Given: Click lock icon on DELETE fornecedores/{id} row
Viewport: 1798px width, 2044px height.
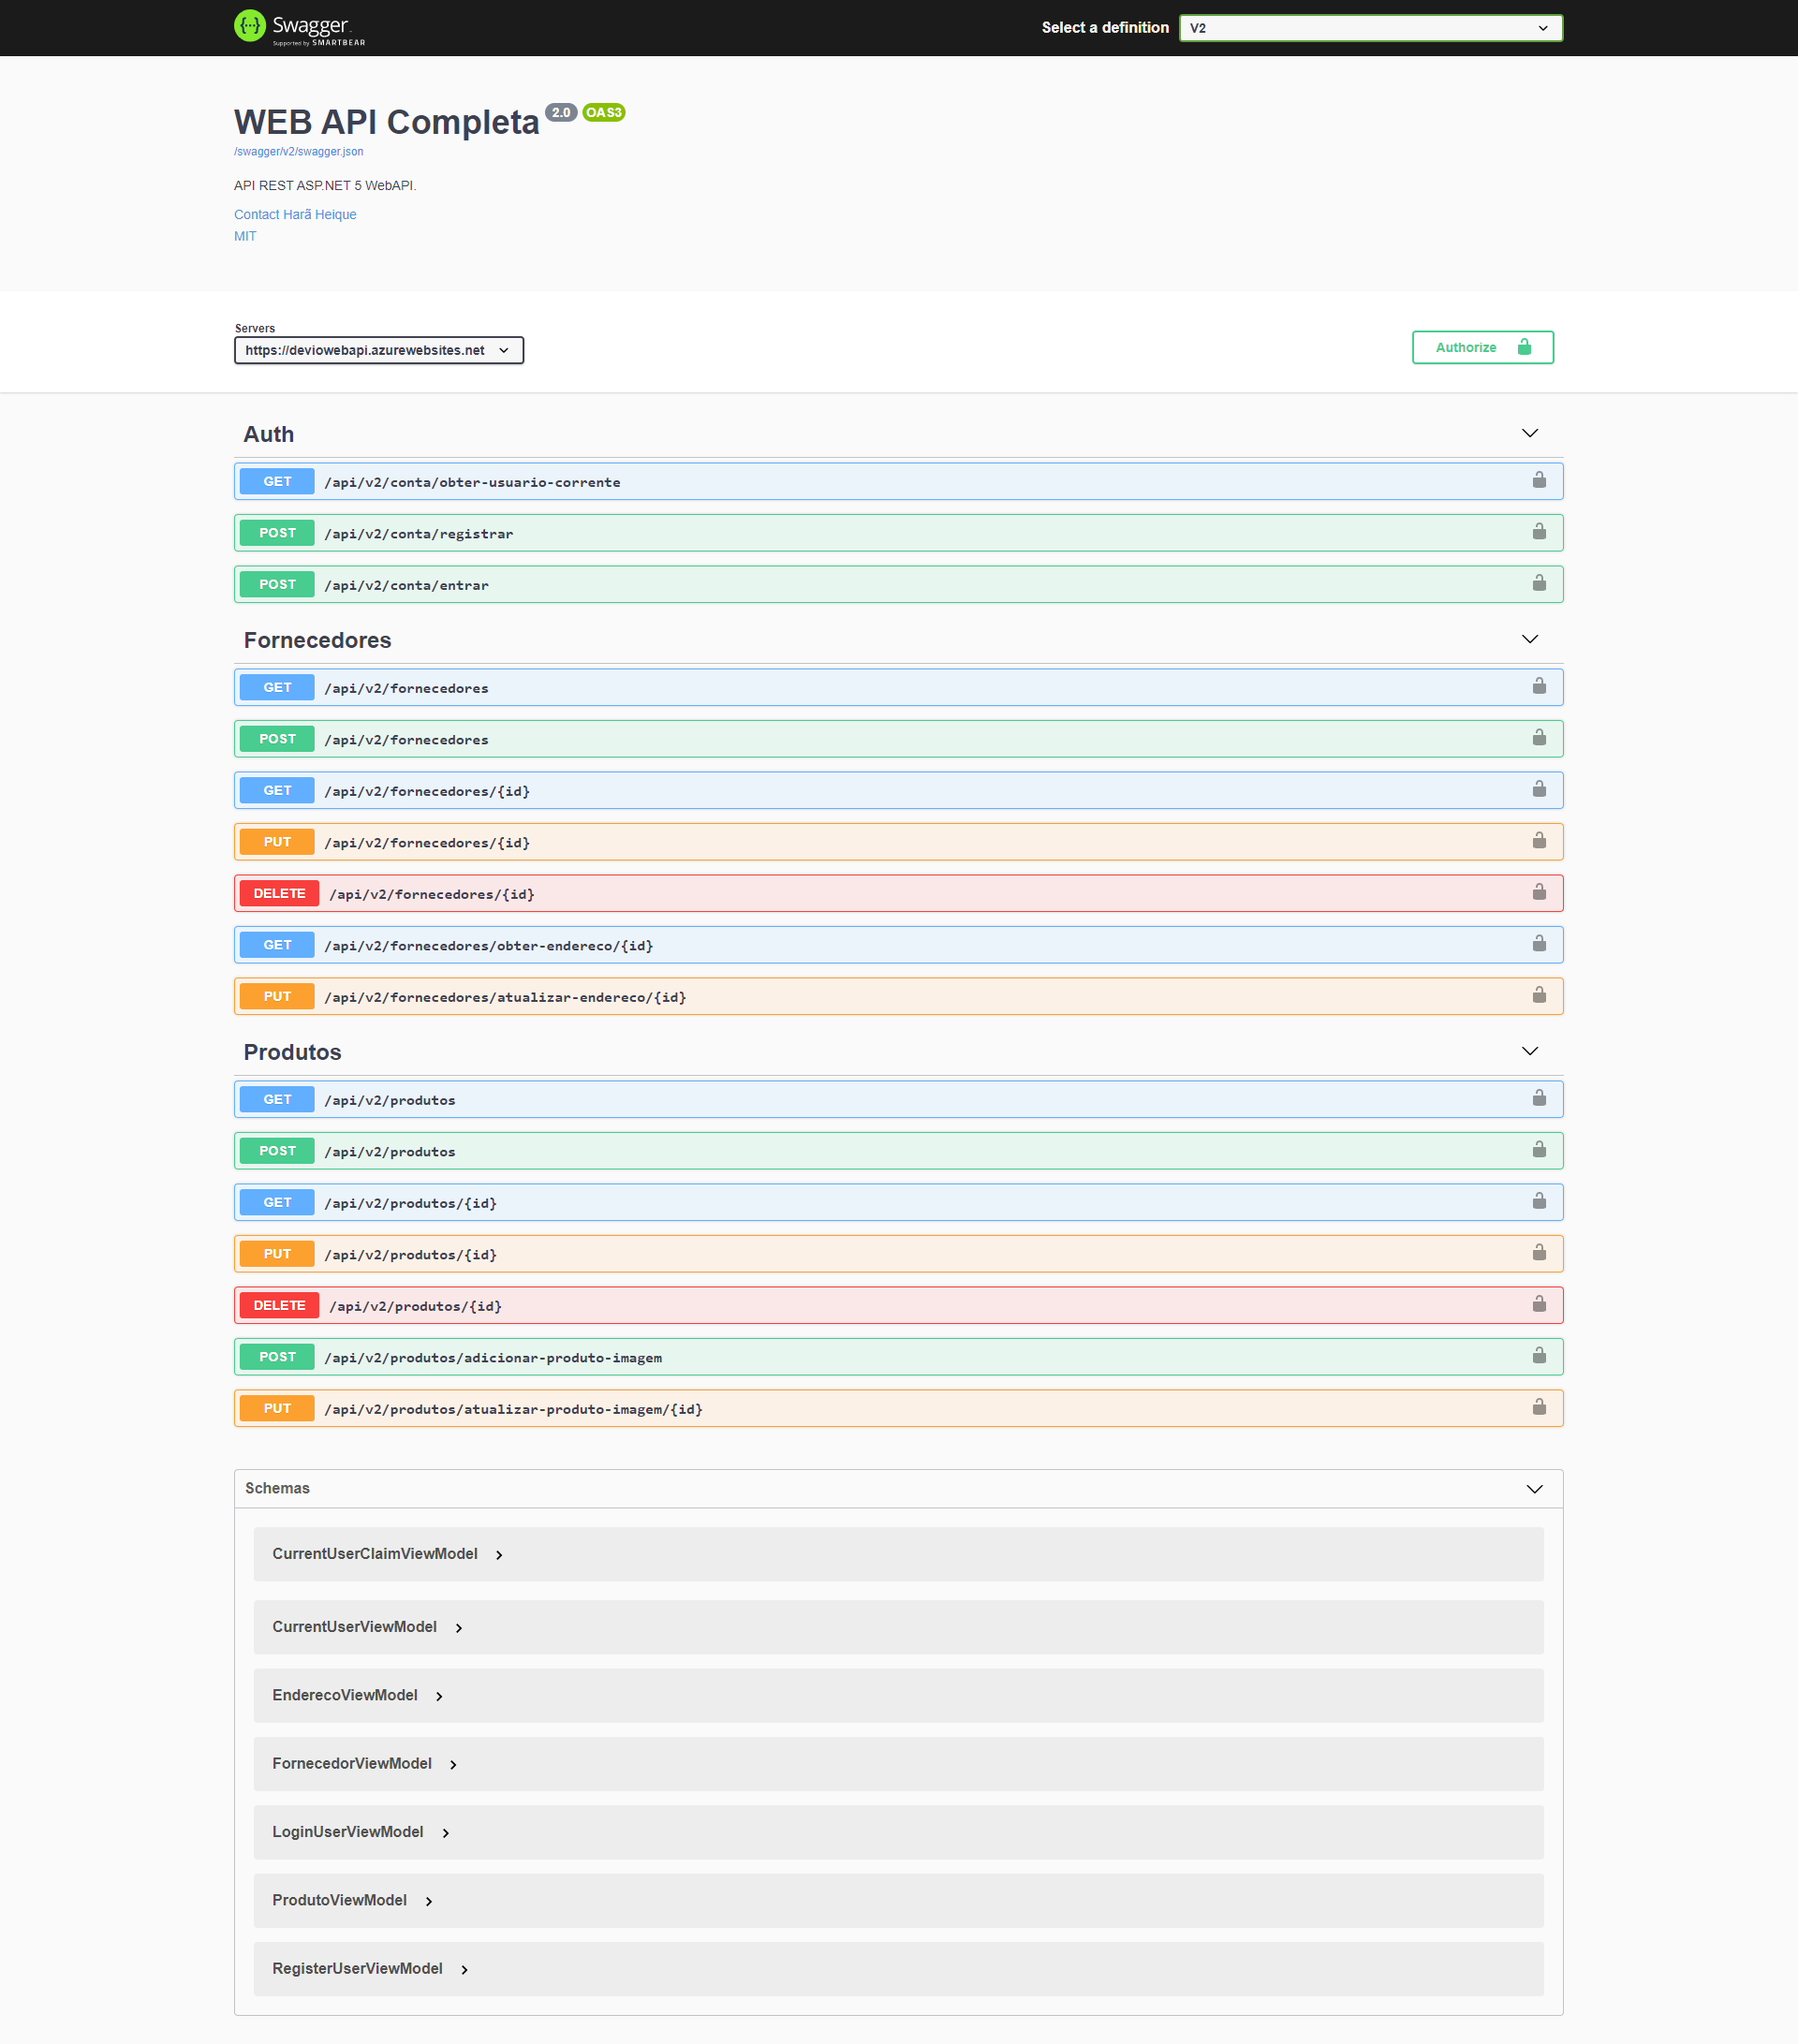Looking at the screenshot, I should 1539,893.
